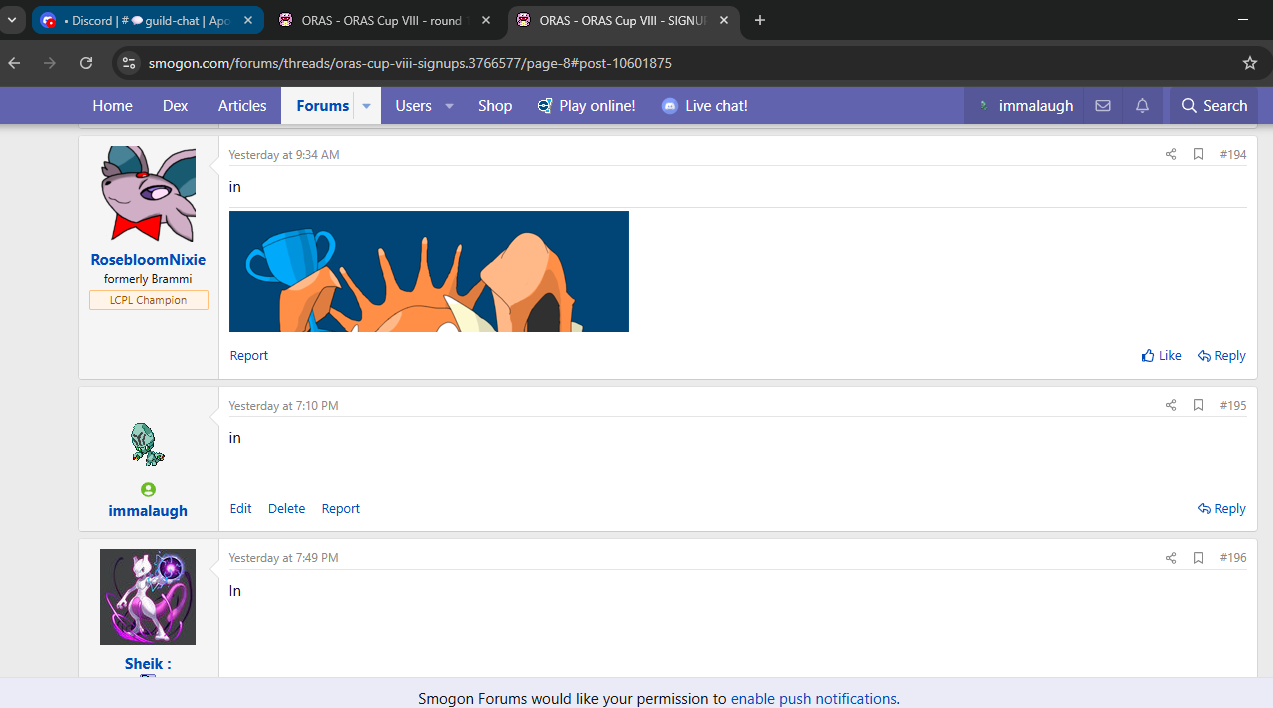This screenshot has height=708, width=1273.
Task: Open Sheik's Mewtwo avatar image
Action: [x=148, y=597]
